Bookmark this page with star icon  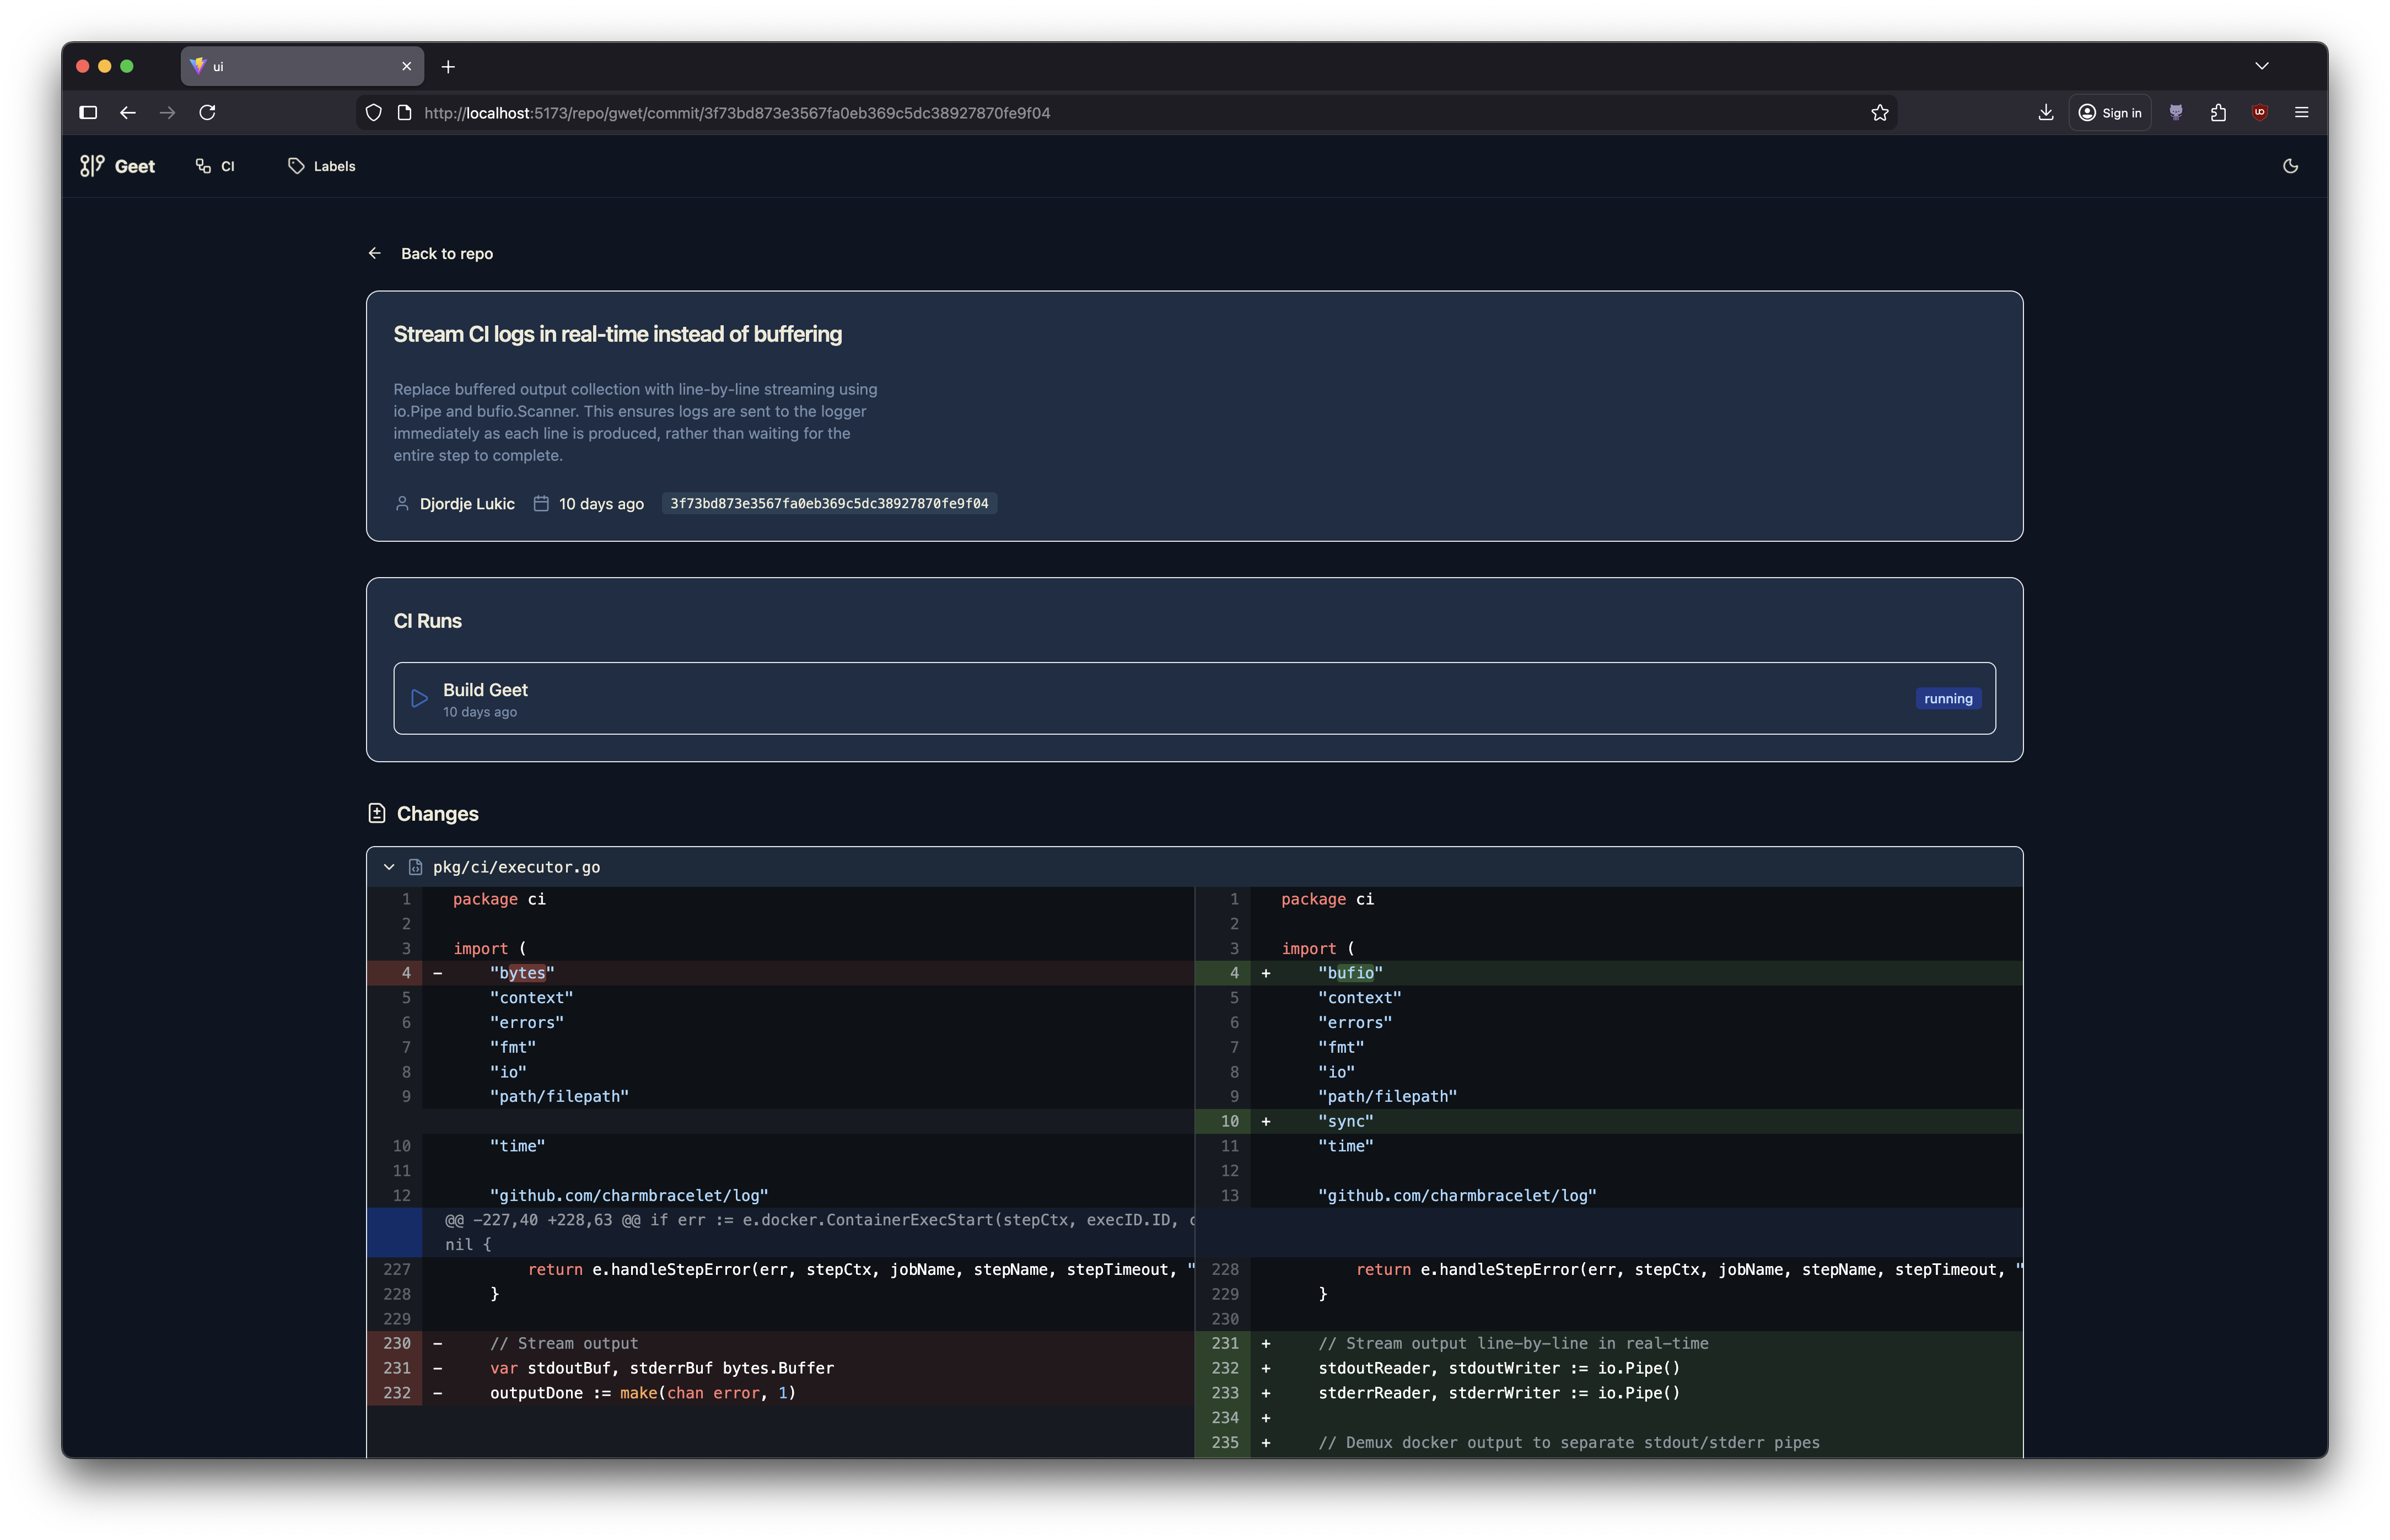click(x=1879, y=113)
